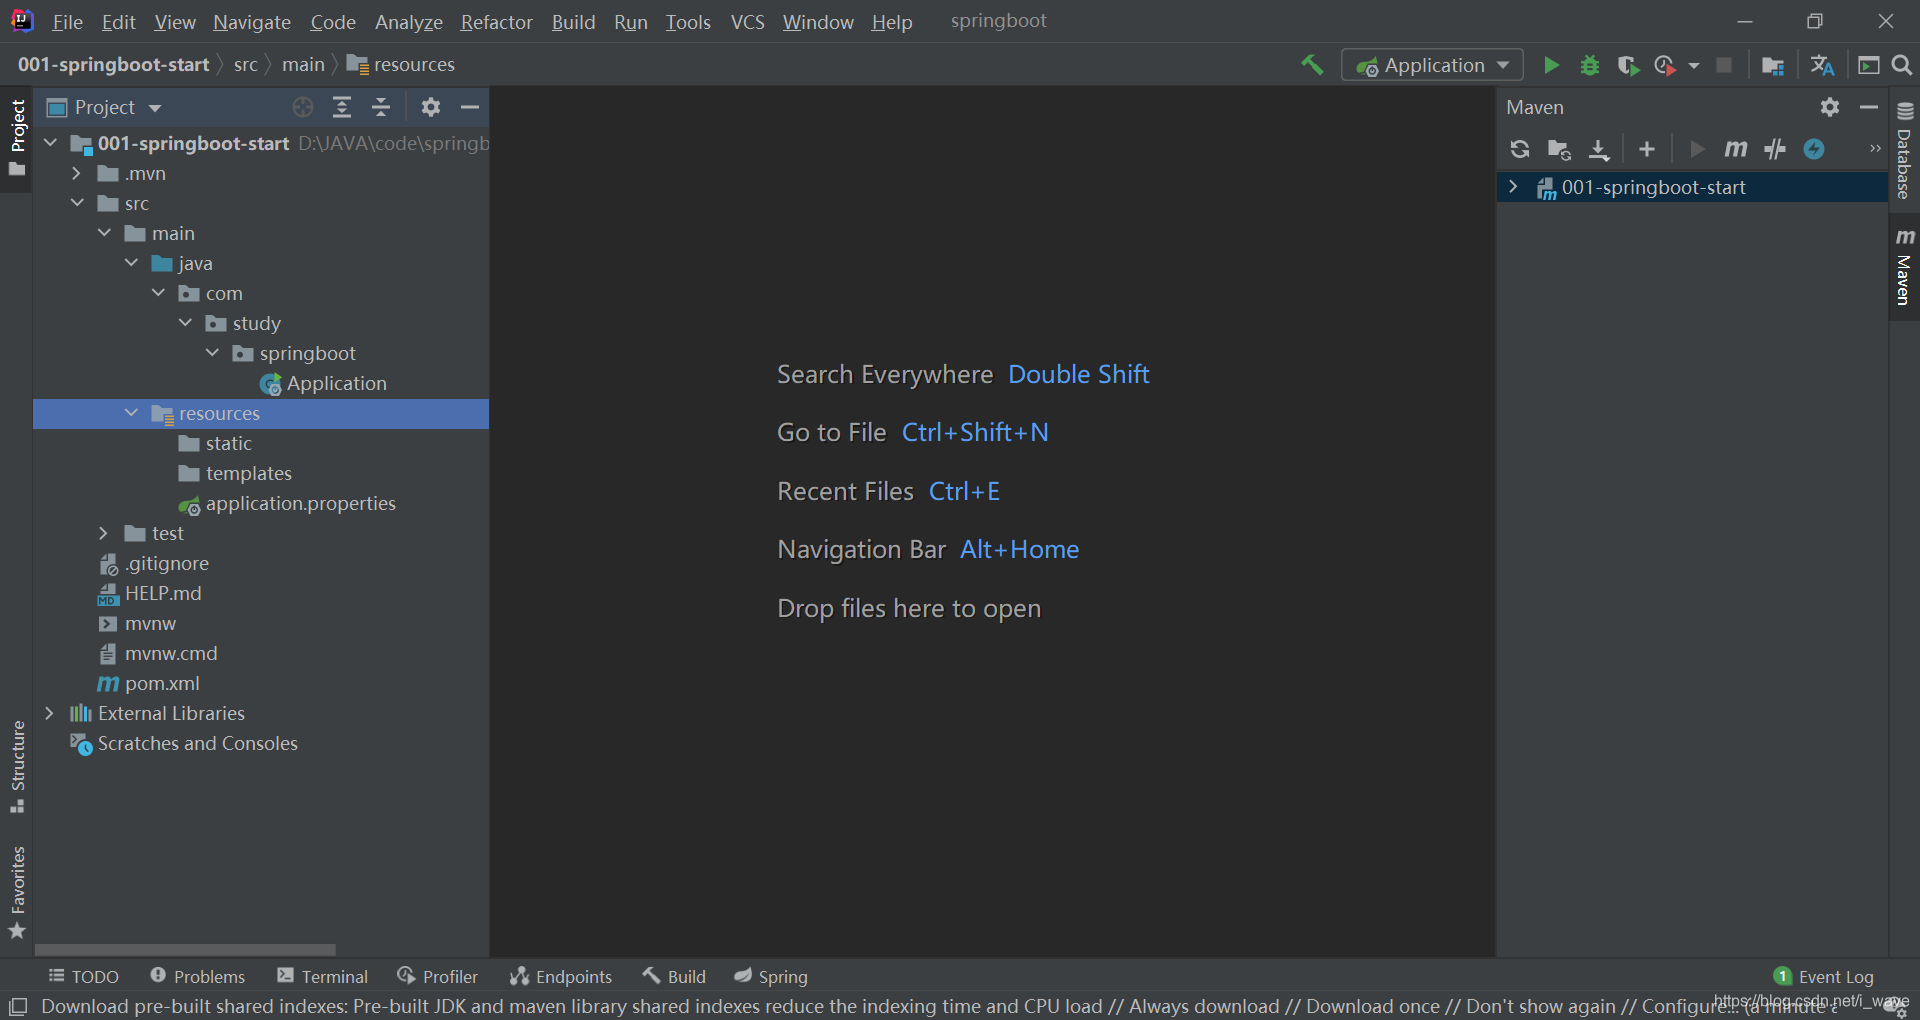Show more Maven toolbar actions chevron

click(x=1875, y=149)
